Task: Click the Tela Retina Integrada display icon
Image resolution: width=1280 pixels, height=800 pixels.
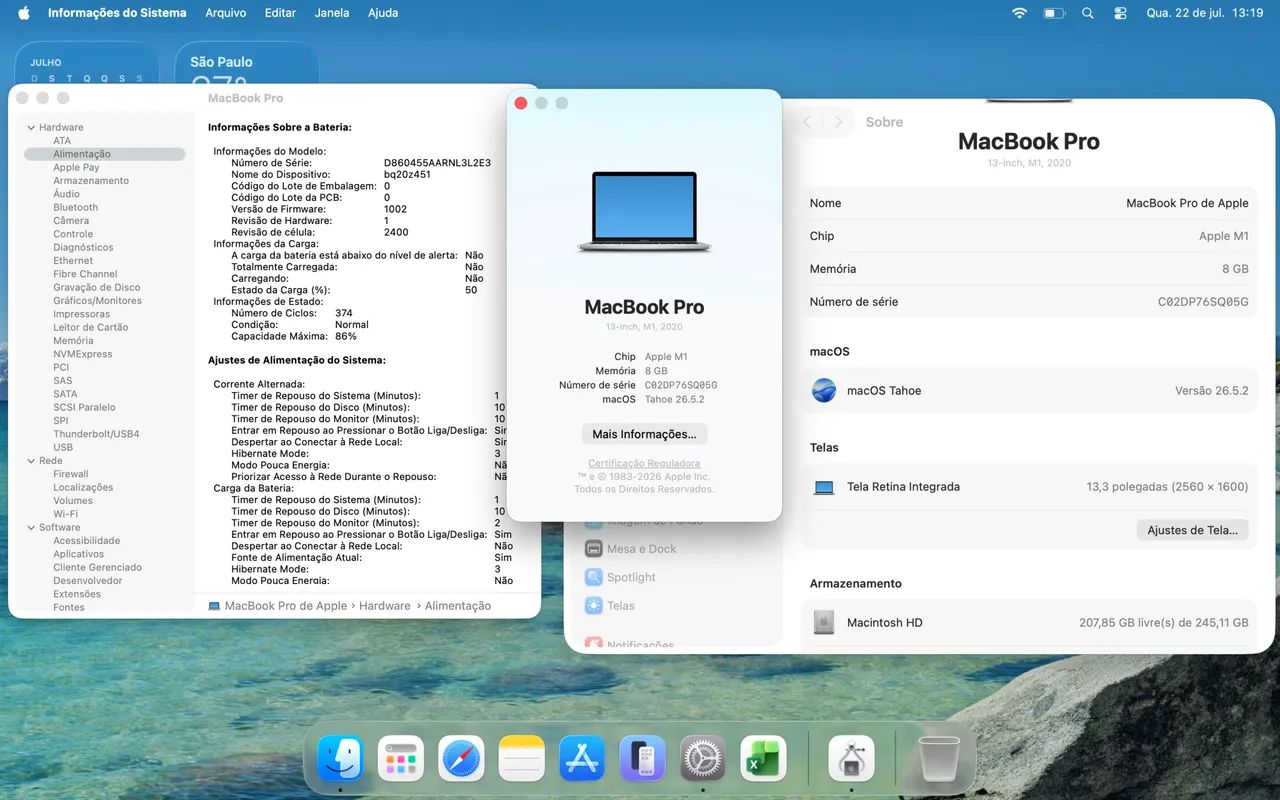Action: pyautogui.click(x=824, y=487)
